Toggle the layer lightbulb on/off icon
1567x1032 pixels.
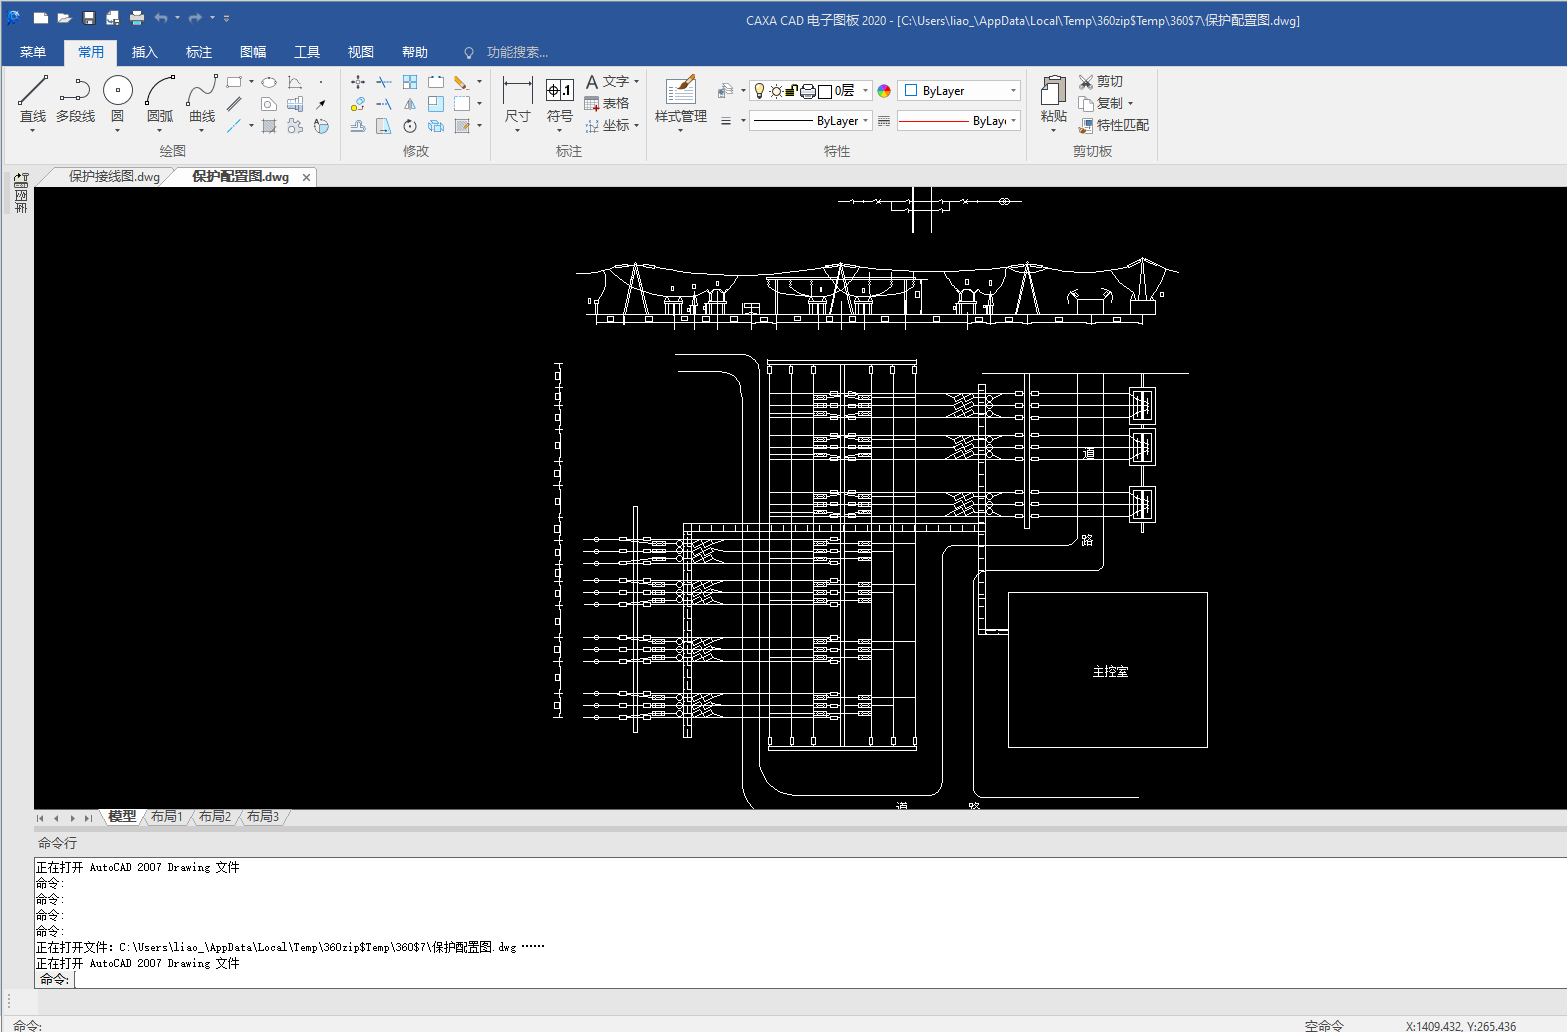point(759,91)
